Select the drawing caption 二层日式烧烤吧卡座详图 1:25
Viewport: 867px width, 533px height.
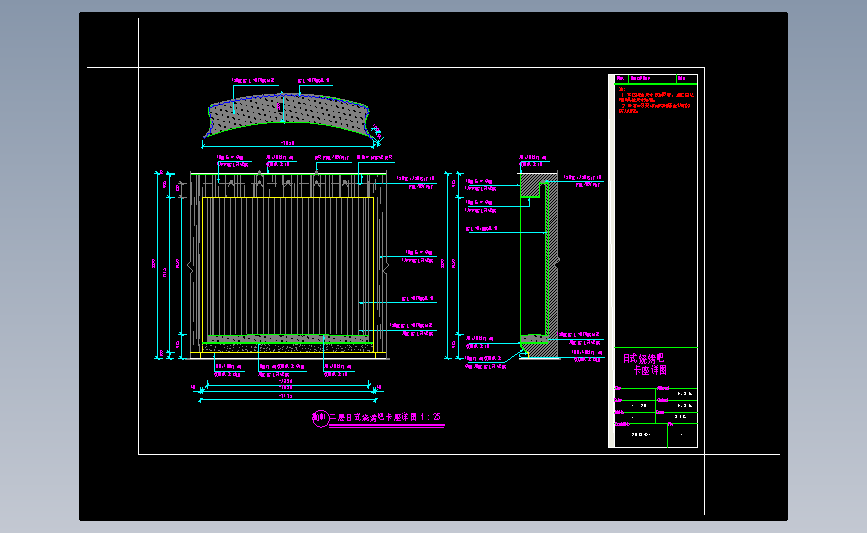coord(385,417)
